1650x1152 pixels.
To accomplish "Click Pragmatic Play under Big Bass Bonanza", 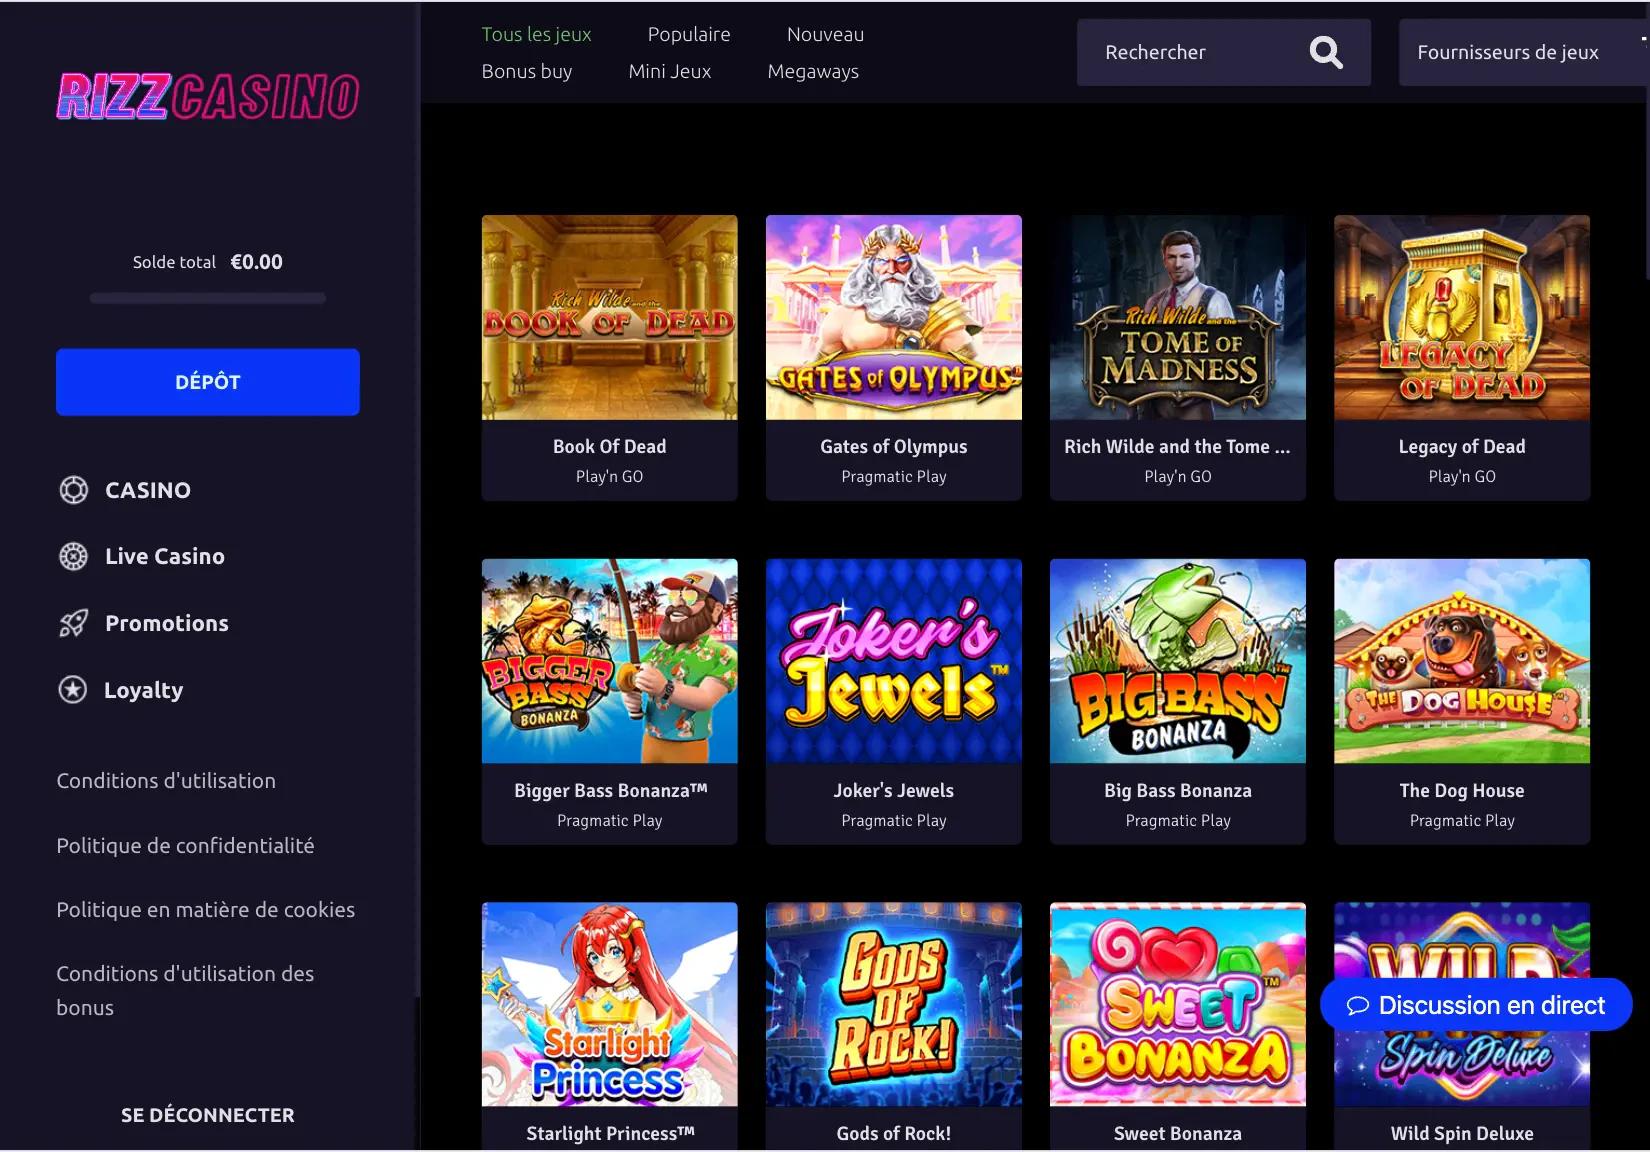I will coord(1178,821).
